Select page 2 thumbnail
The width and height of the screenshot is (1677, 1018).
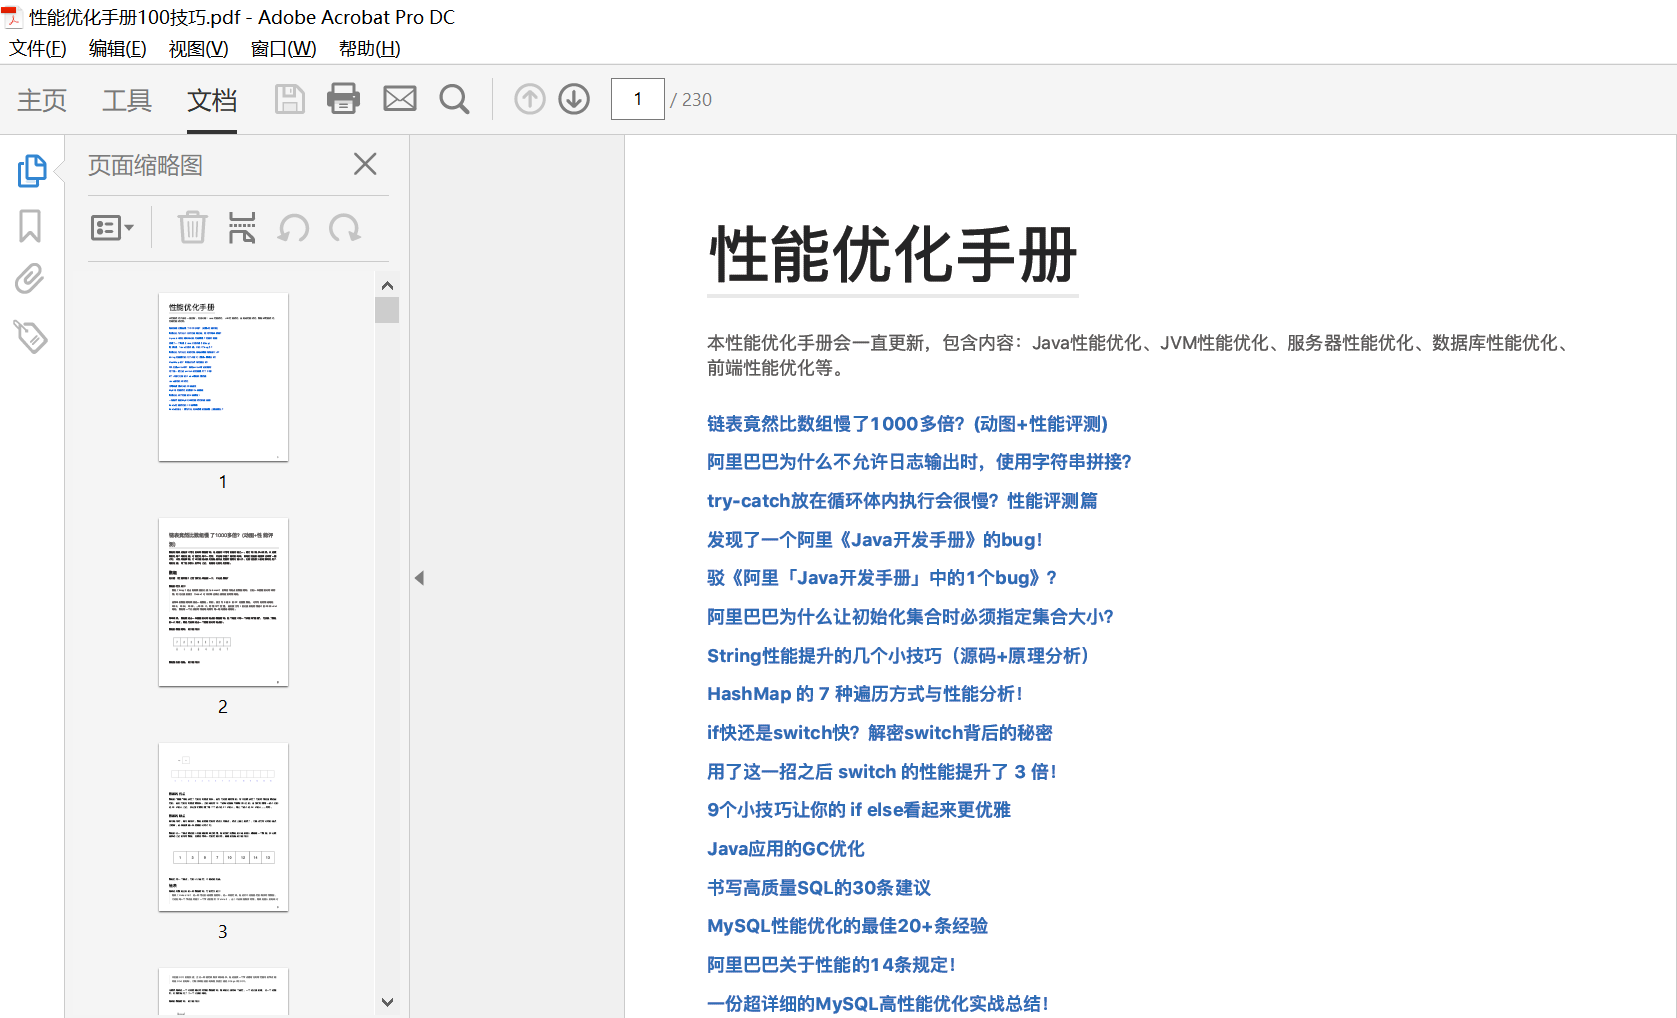[223, 602]
